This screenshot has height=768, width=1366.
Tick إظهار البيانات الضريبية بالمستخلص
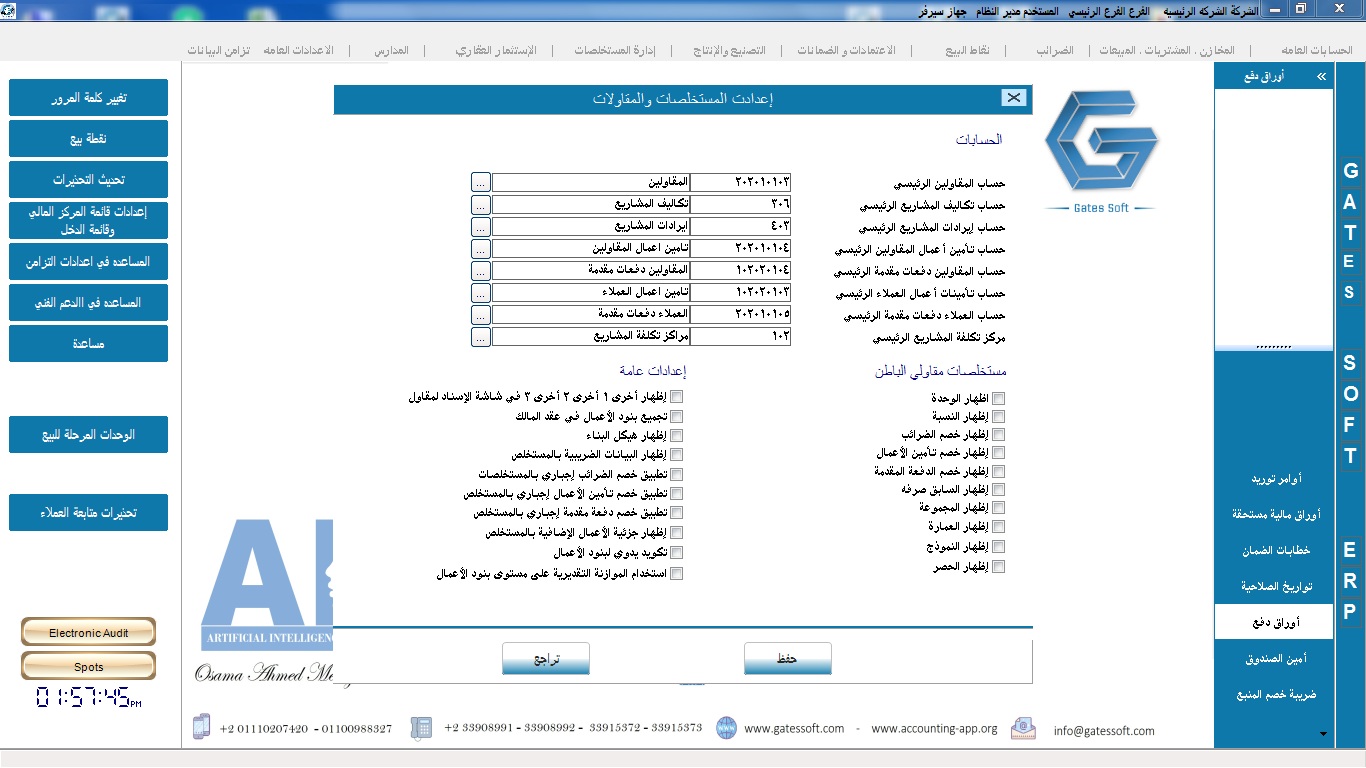pos(677,455)
